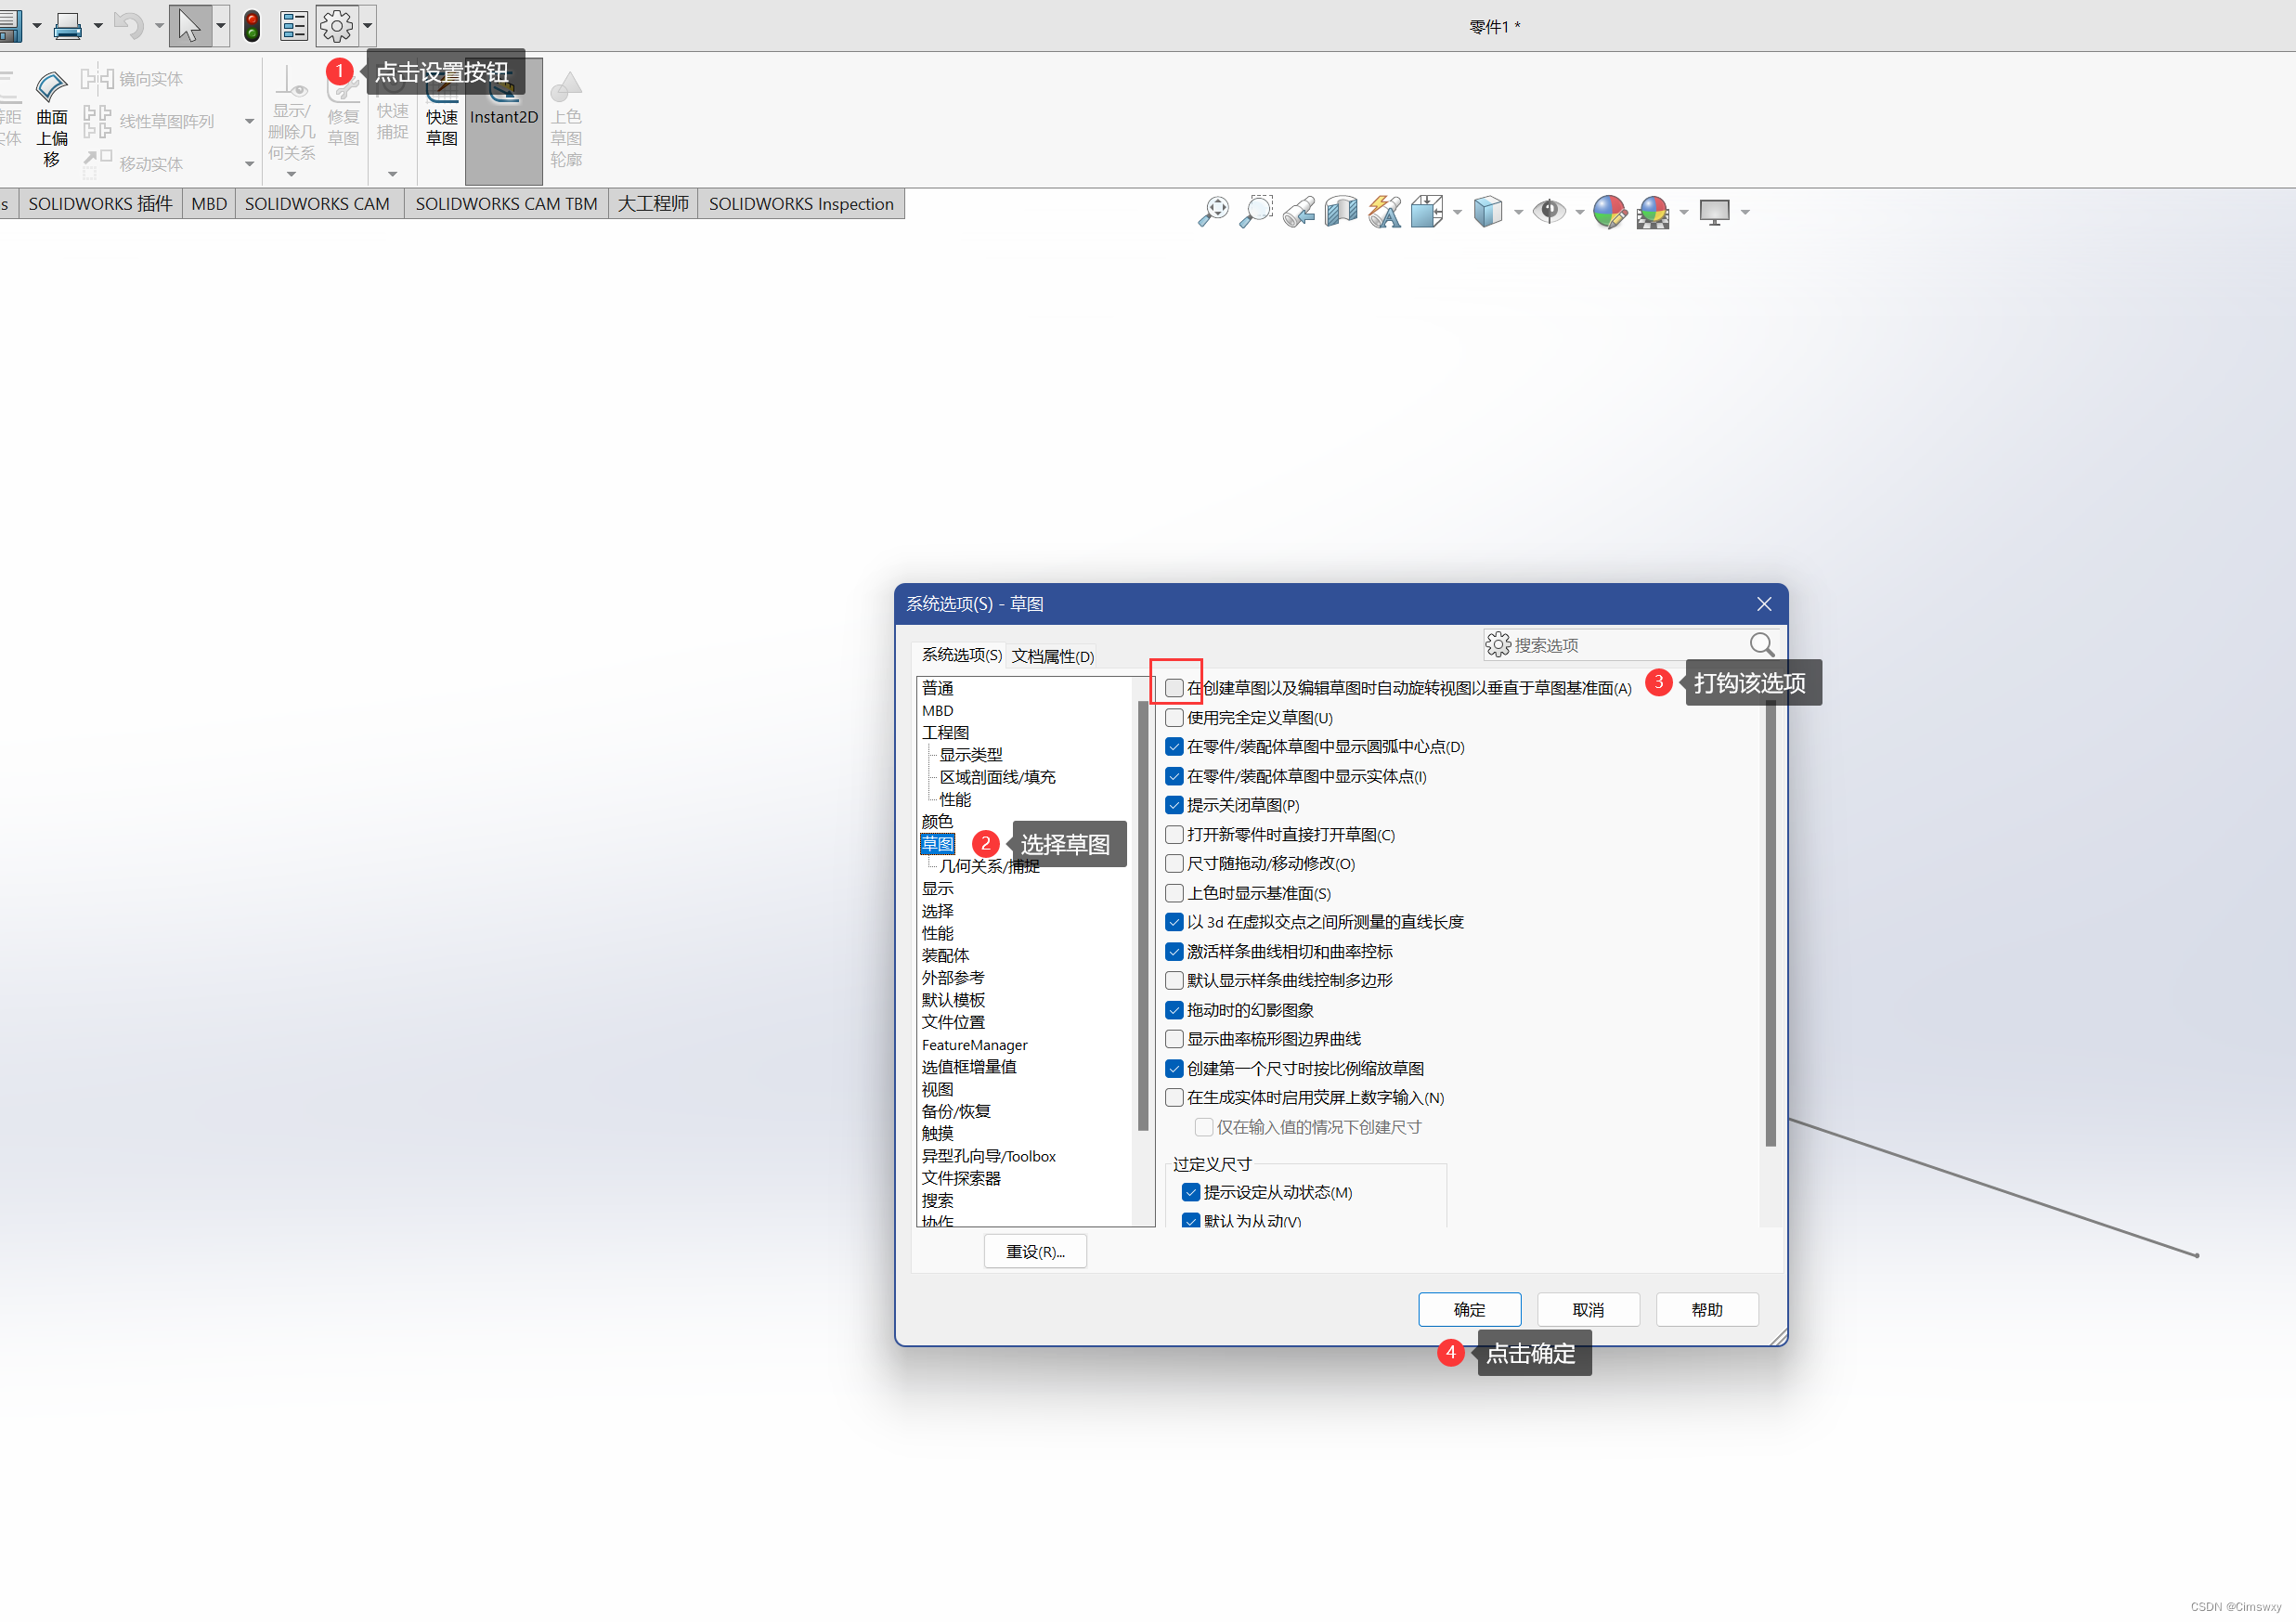
Task: Click the Edit Appearance color ball icon
Action: (1609, 212)
